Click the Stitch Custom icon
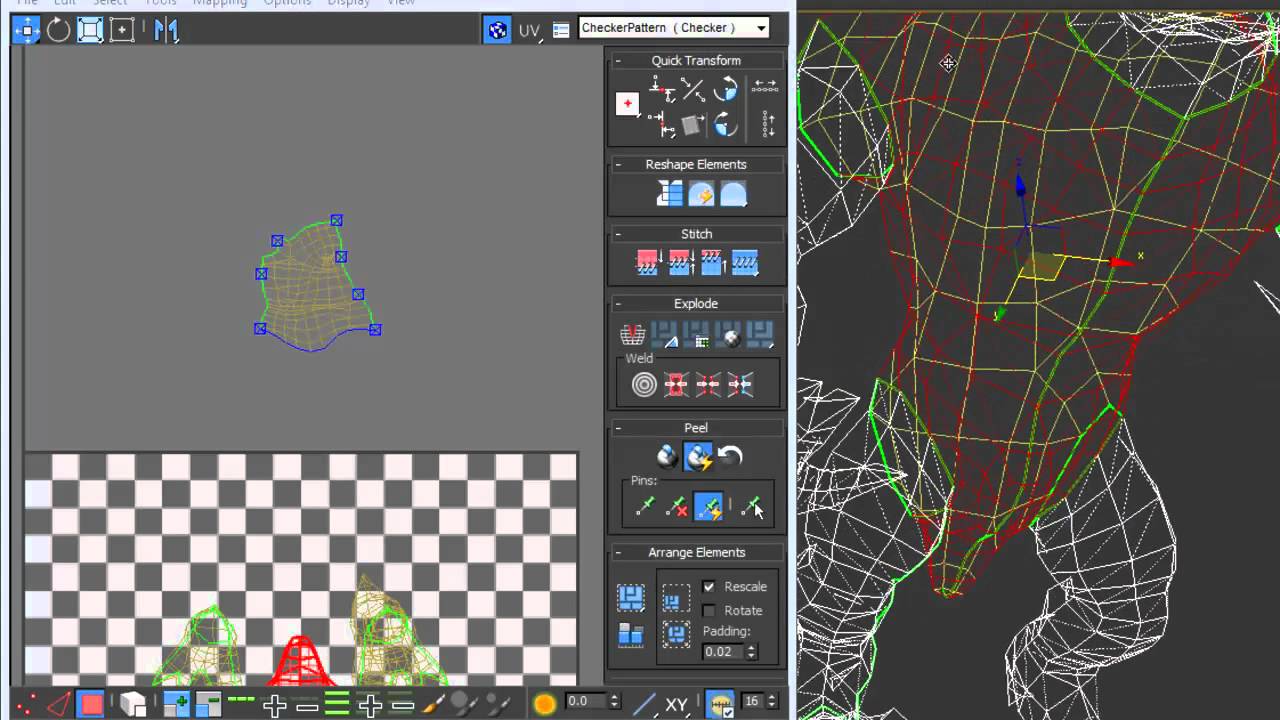Image resolution: width=1280 pixels, height=720 pixels. pyautogui.click(x=744, y=263)
